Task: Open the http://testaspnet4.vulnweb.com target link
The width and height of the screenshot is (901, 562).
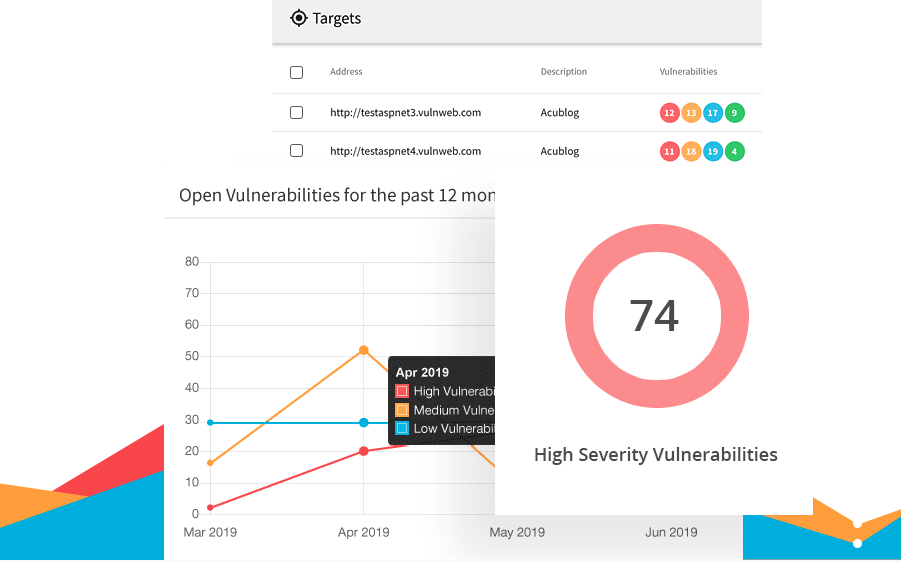Action: (x=405, y=152)
